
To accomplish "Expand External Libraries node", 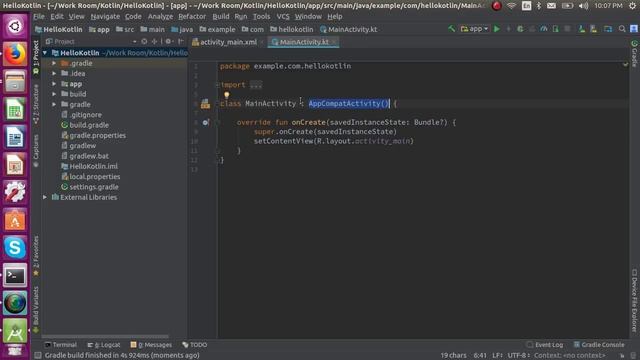I will click(x=45, y=197).
